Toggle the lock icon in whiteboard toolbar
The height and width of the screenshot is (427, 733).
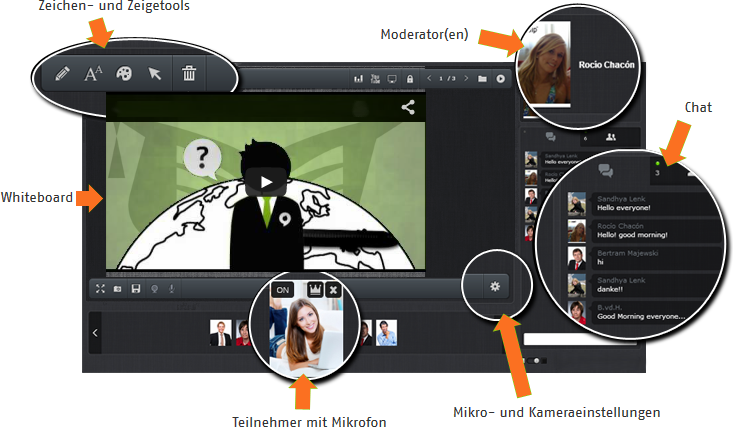[x=409, y=78]
